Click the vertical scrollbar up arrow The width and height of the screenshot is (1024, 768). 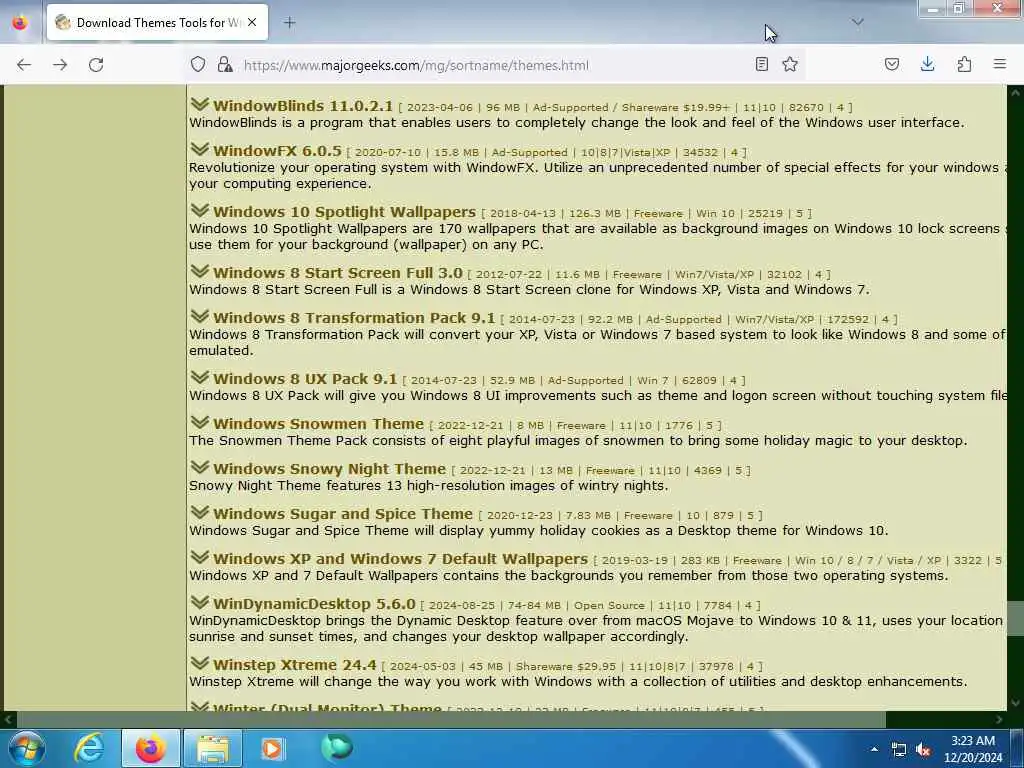point(1015,93)
